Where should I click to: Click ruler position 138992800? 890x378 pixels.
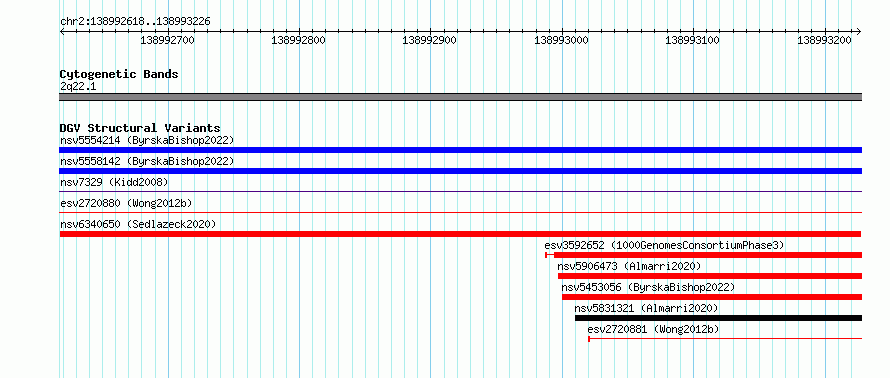pyautogui.click(x=299, y=40)
